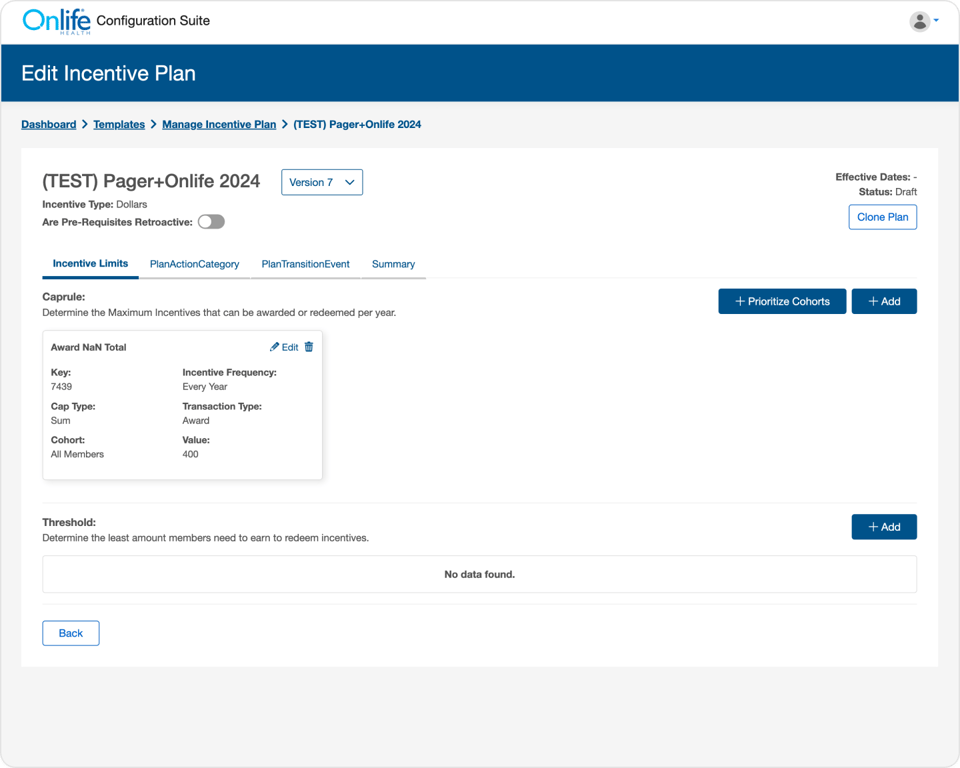Click the Prioritize Cohorts button

pyautogui.click(x=782, y=301)
